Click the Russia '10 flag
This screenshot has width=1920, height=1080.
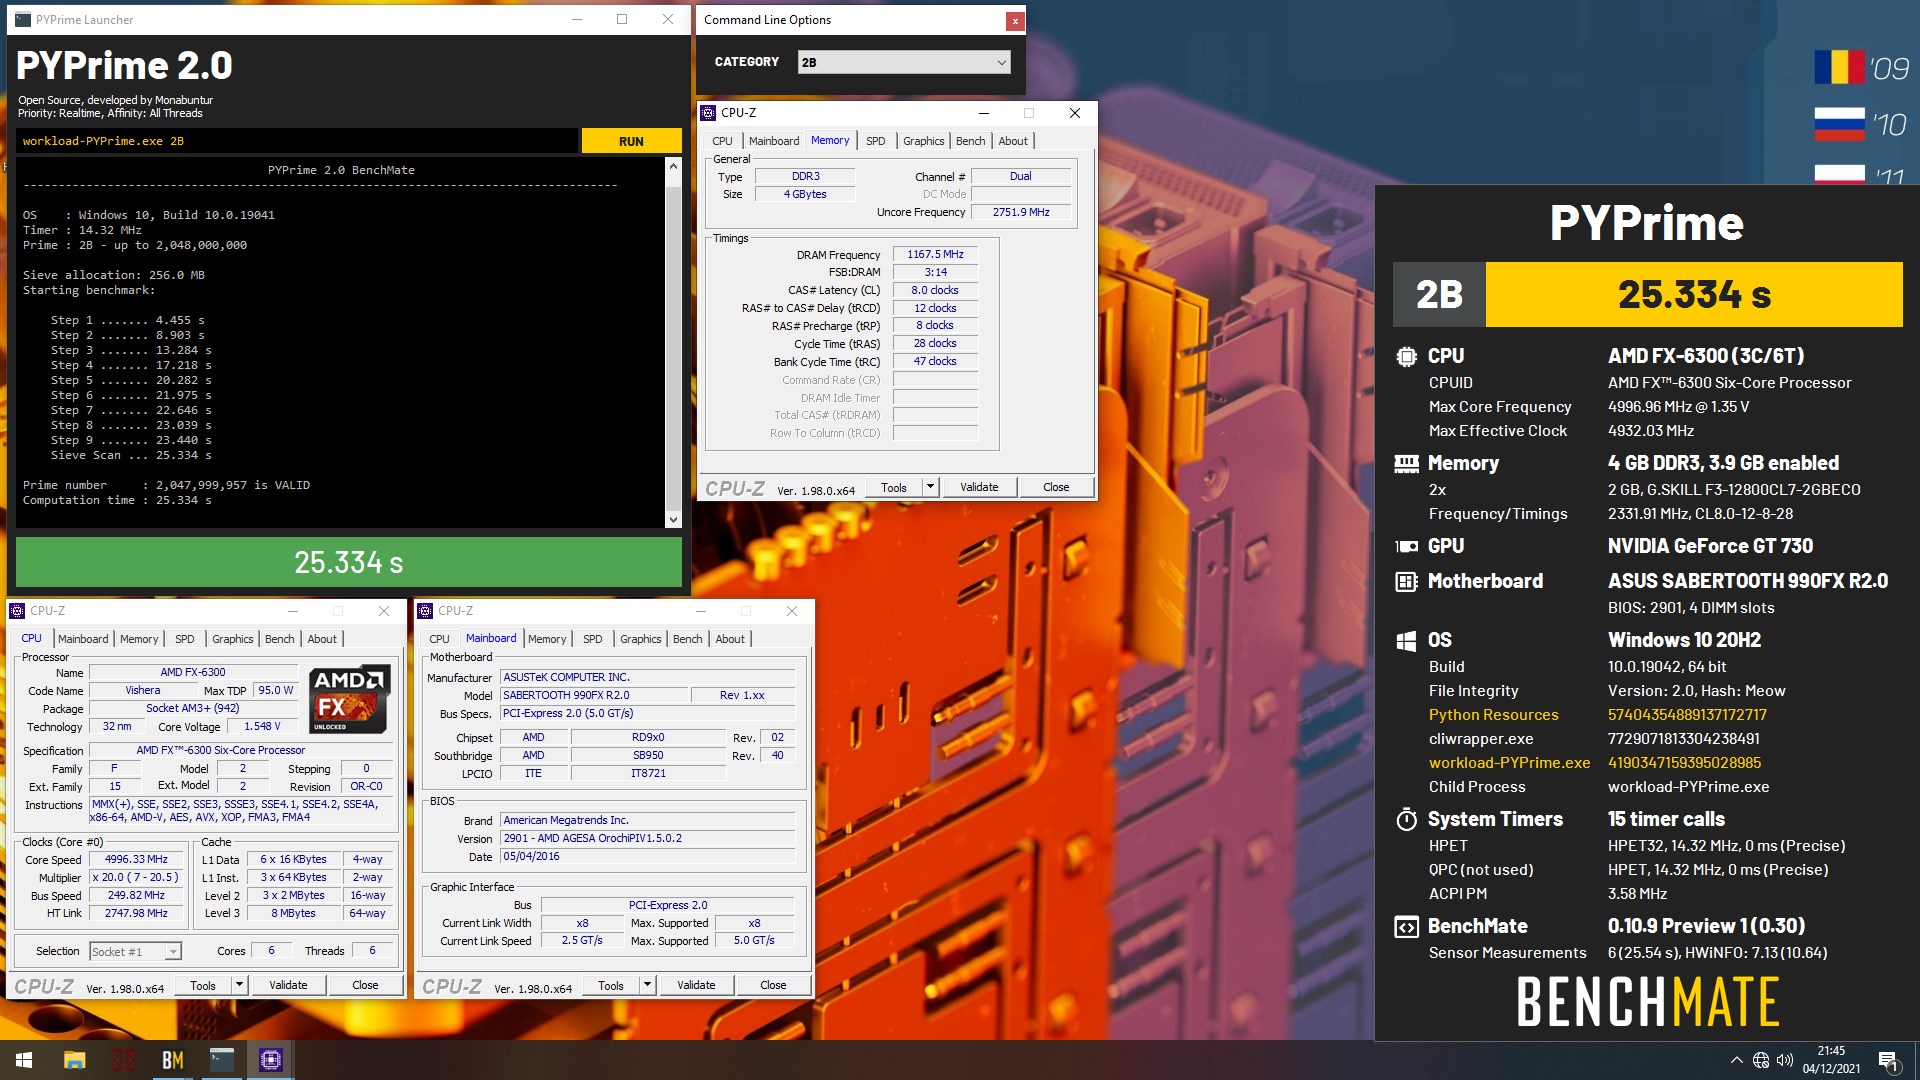pyautogui.click(x=1840, y=124)
